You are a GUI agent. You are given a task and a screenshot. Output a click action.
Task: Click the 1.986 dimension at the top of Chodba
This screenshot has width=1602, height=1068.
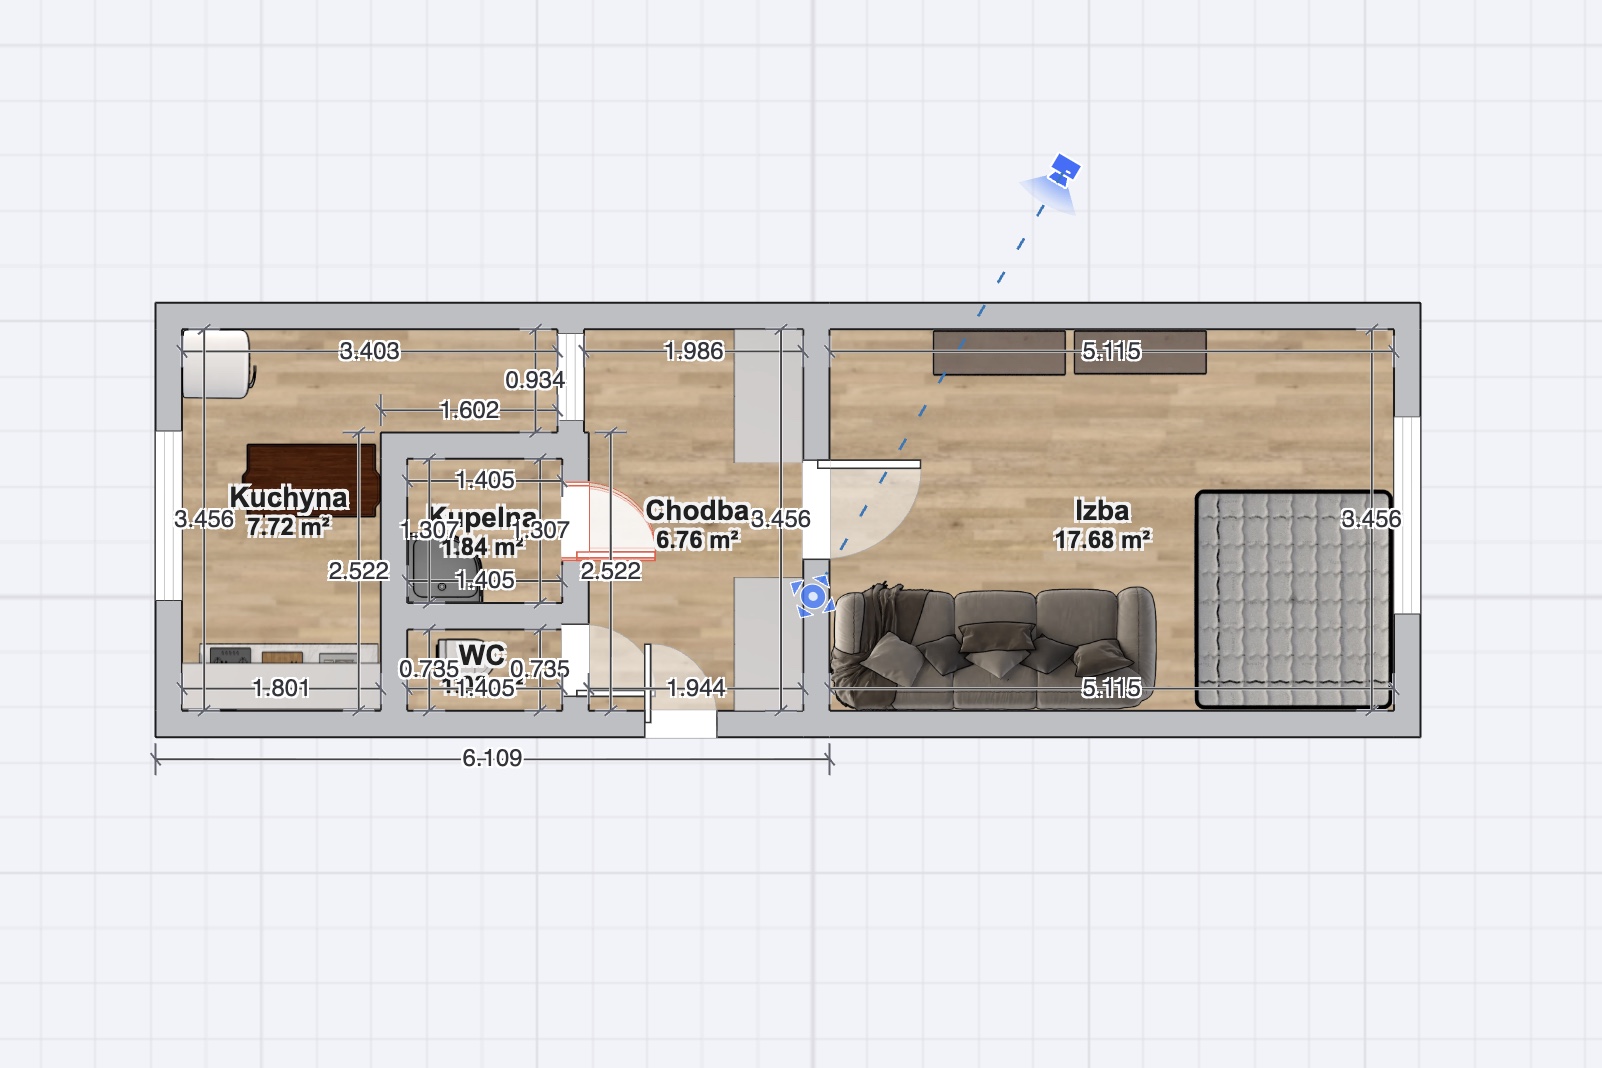[x=693, y=351]
